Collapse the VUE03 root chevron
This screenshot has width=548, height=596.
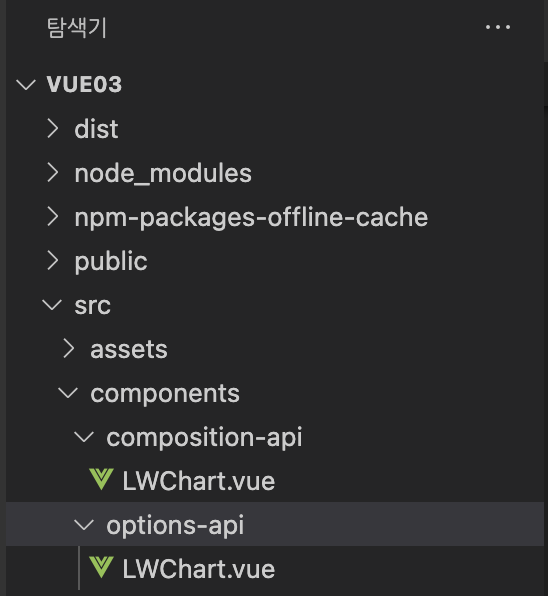[x=26, y=84]
